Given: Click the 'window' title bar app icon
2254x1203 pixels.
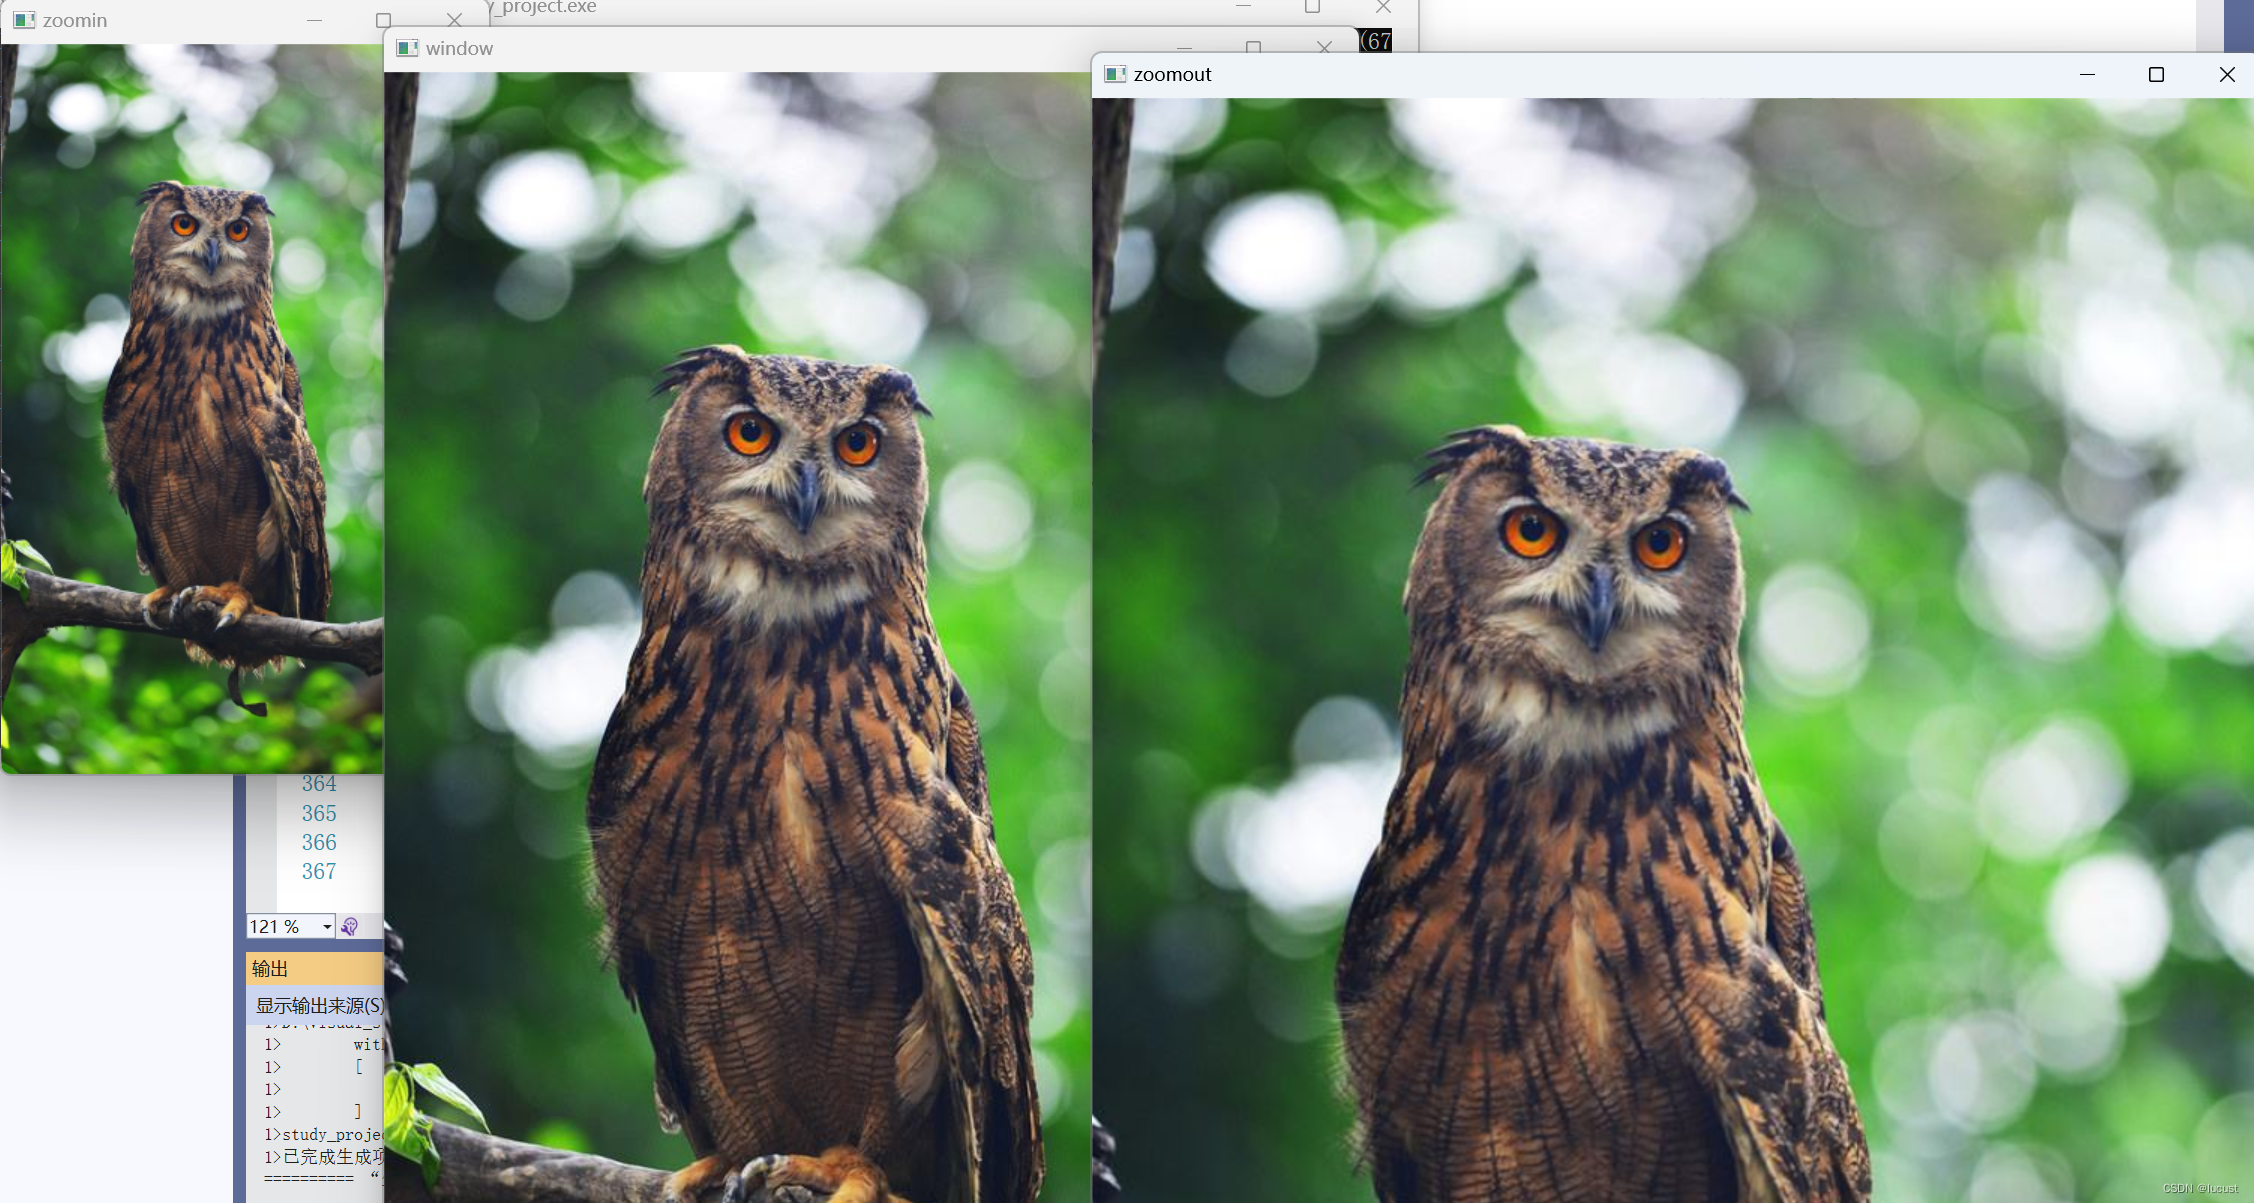Looking at the screenshot, I should click(x=407, y=48).
